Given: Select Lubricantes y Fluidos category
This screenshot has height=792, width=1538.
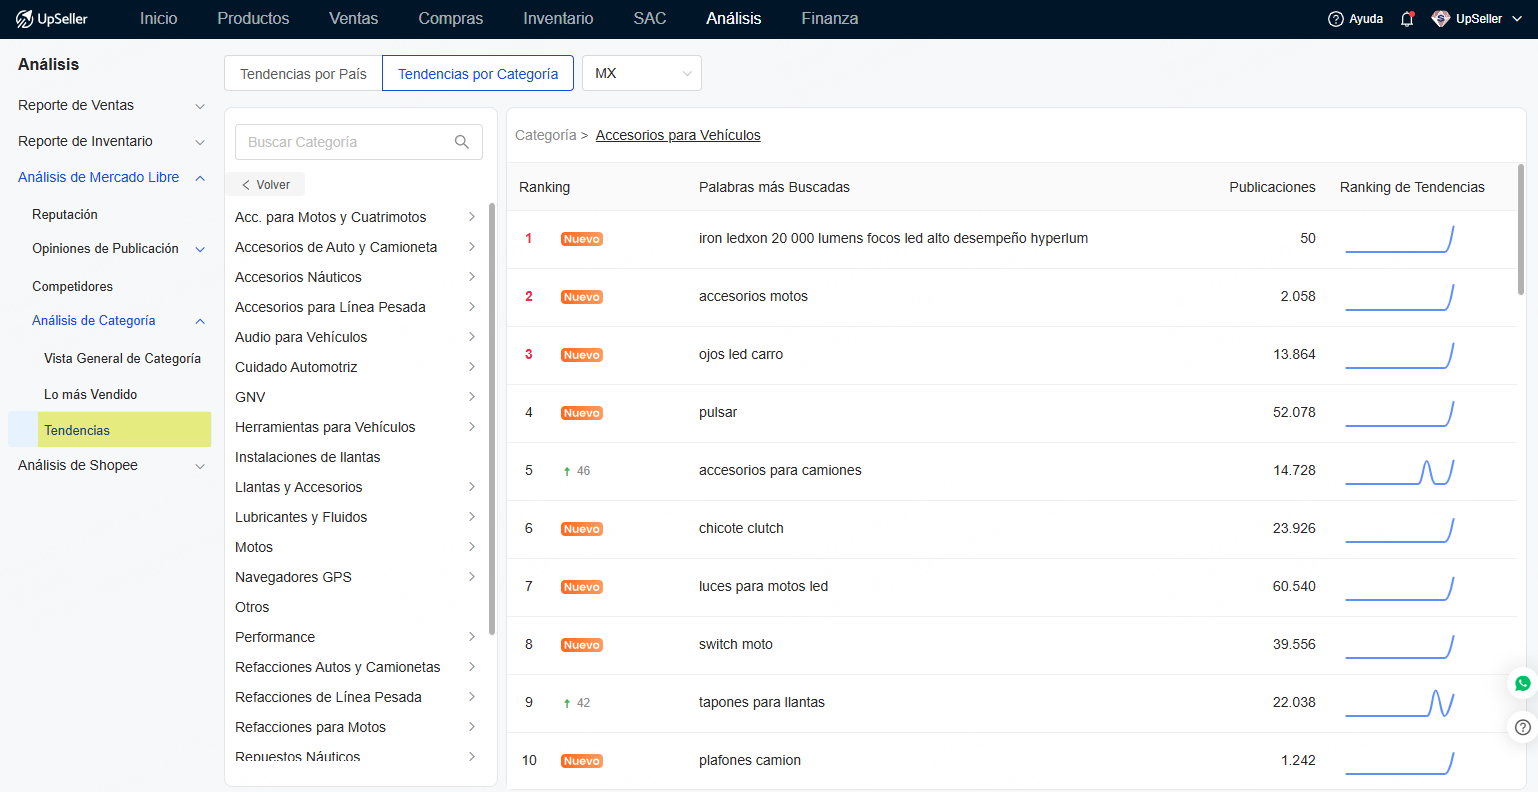Looking at the screenshot, I should pos(301,517).
